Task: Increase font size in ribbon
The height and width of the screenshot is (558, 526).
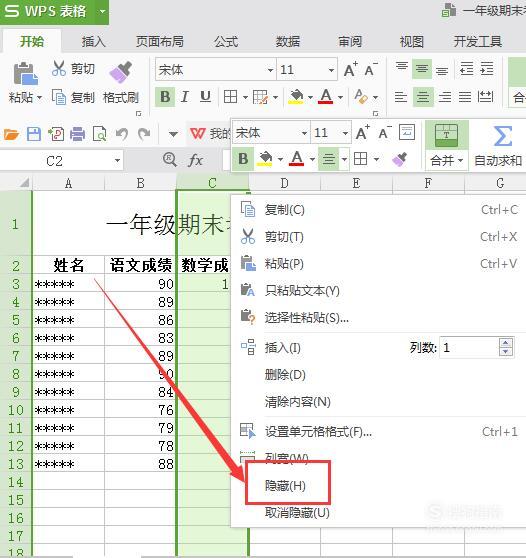Action: tap(351, 69)
